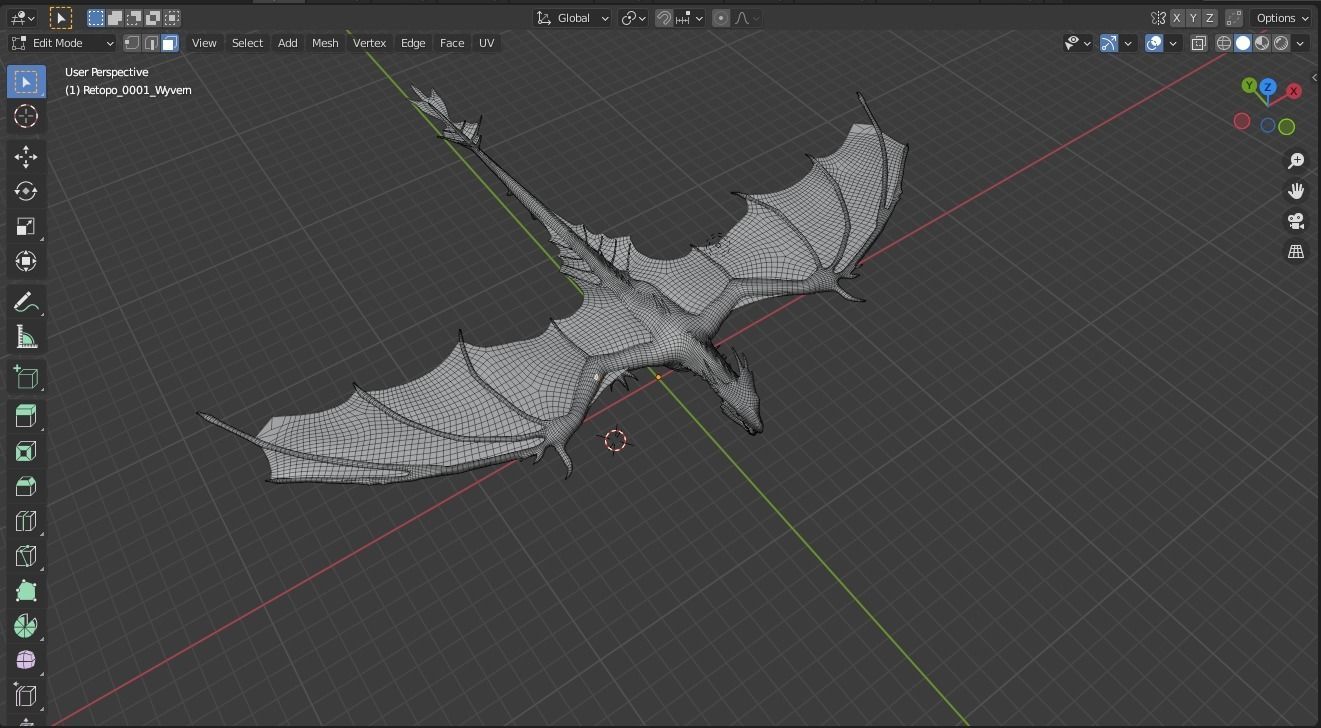Activate the Poly Build tool
Screen dimensions: 1321x728
pos(26,591)
